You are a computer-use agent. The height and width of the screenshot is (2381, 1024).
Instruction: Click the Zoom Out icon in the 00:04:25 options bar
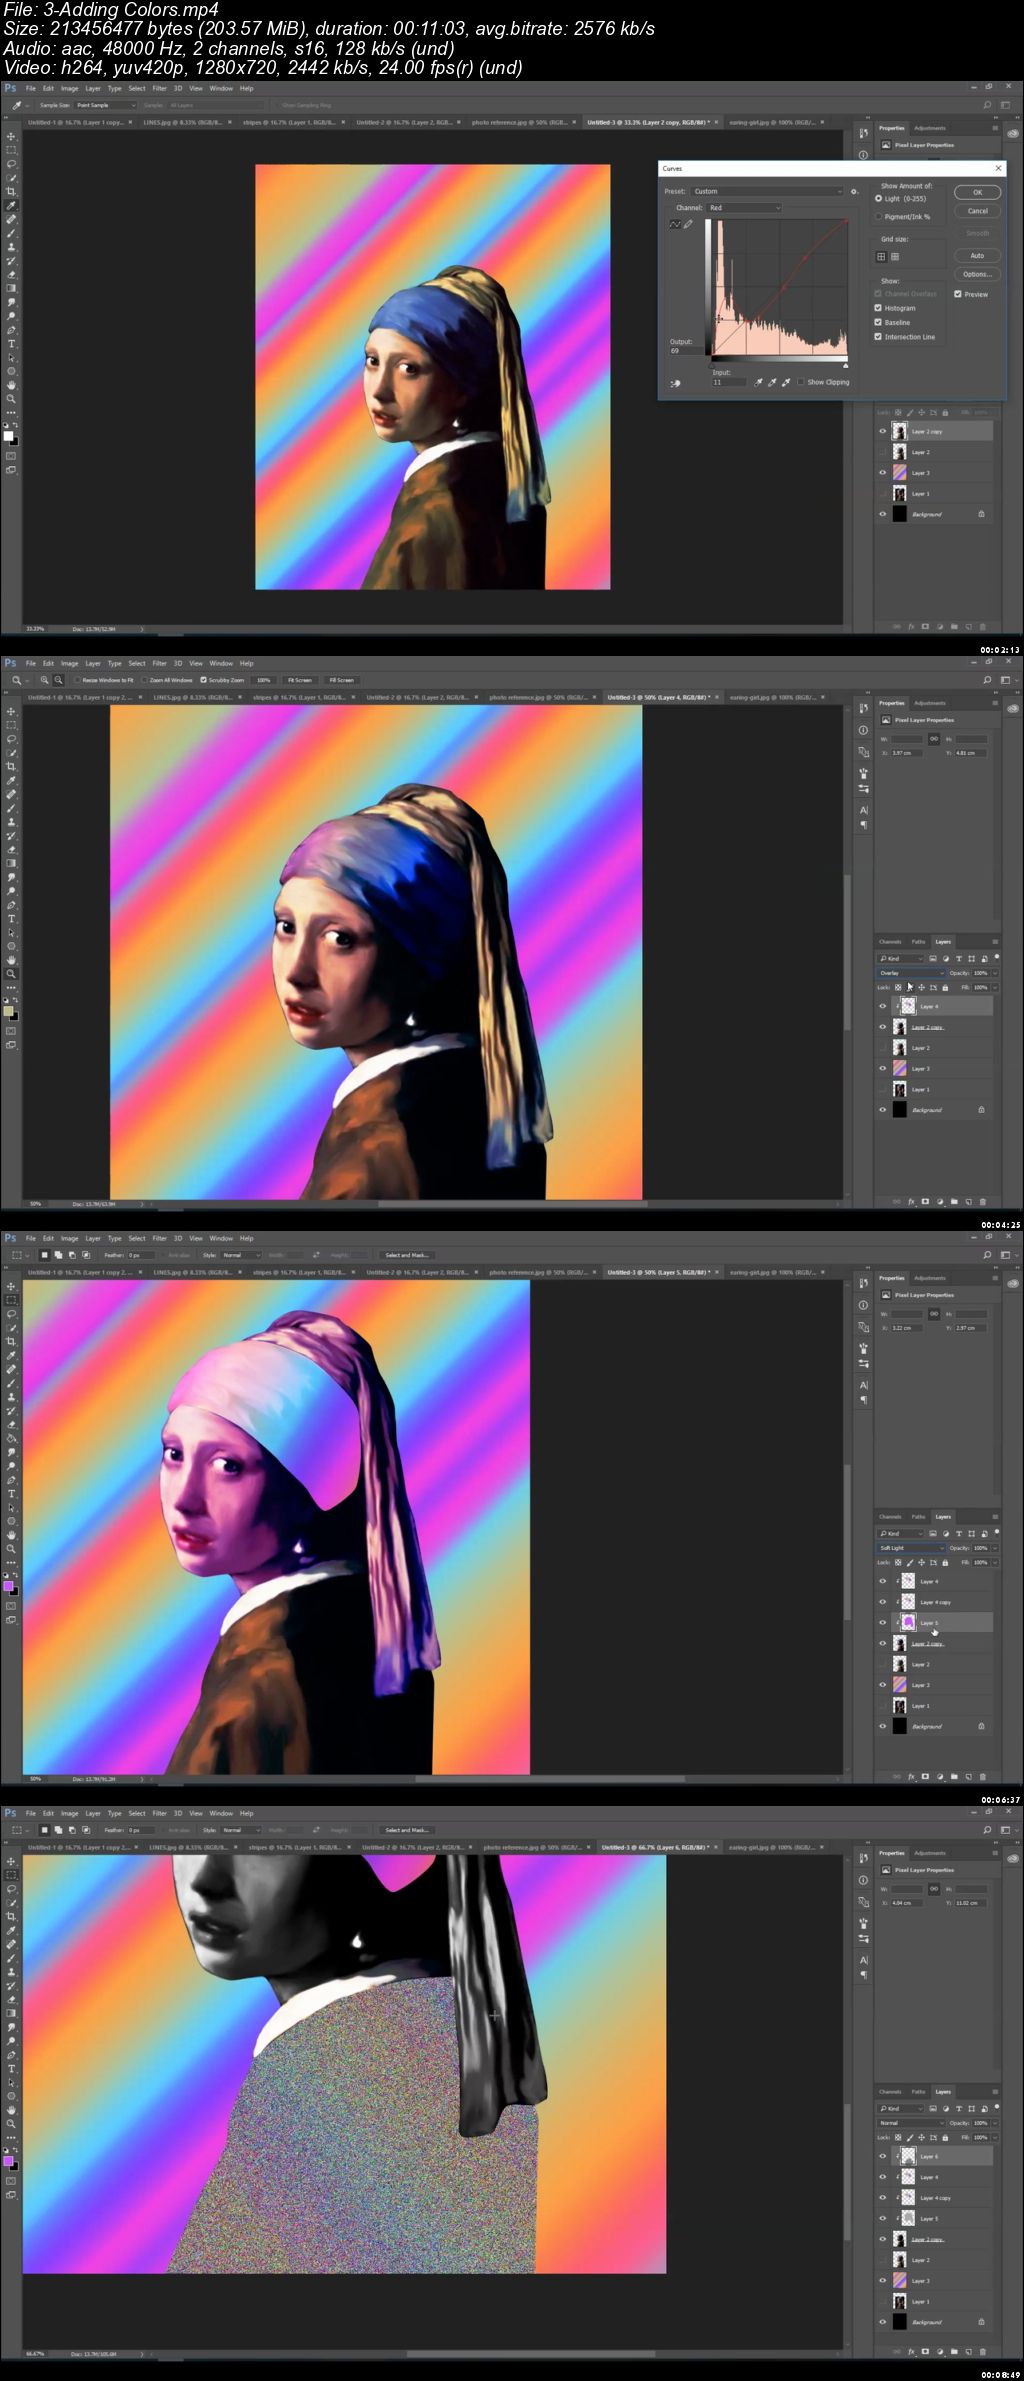pyautogui.click(x=59, y=680)
